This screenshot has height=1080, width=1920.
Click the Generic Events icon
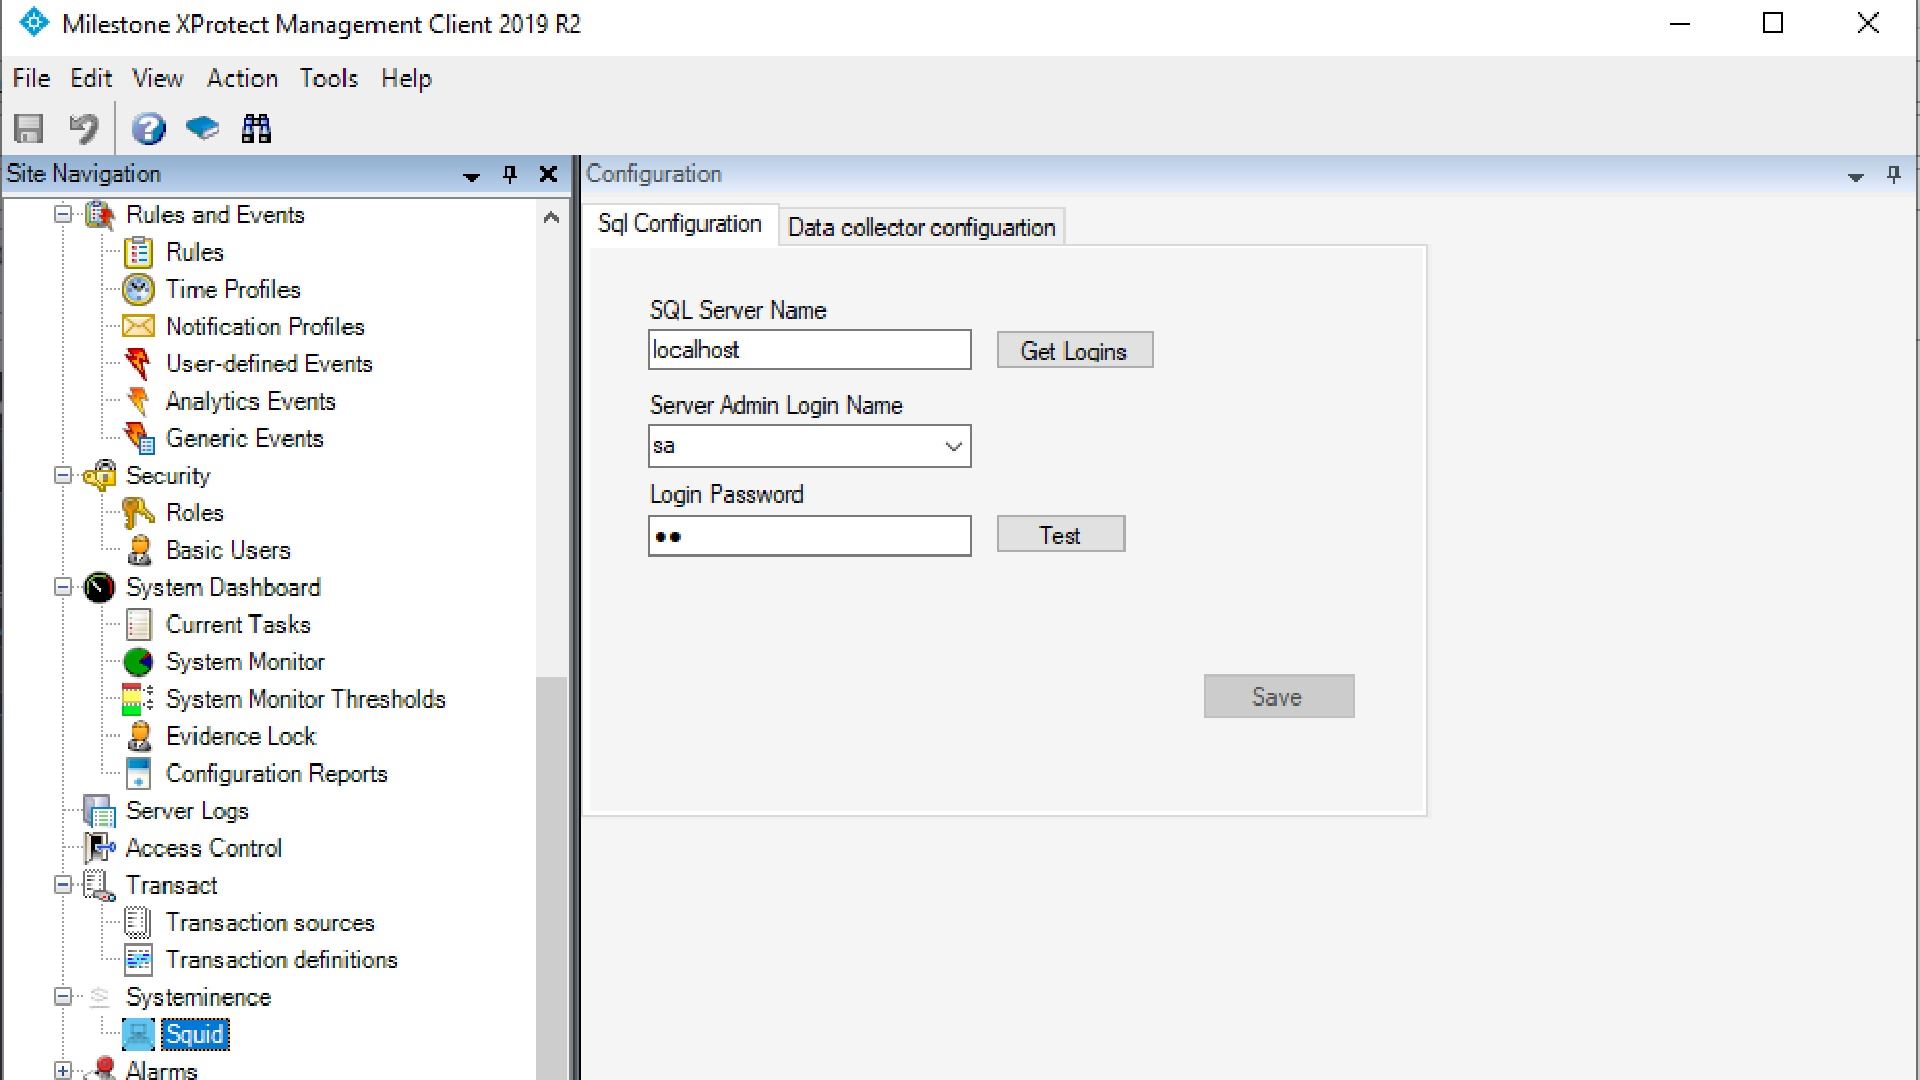click(139, 438)
